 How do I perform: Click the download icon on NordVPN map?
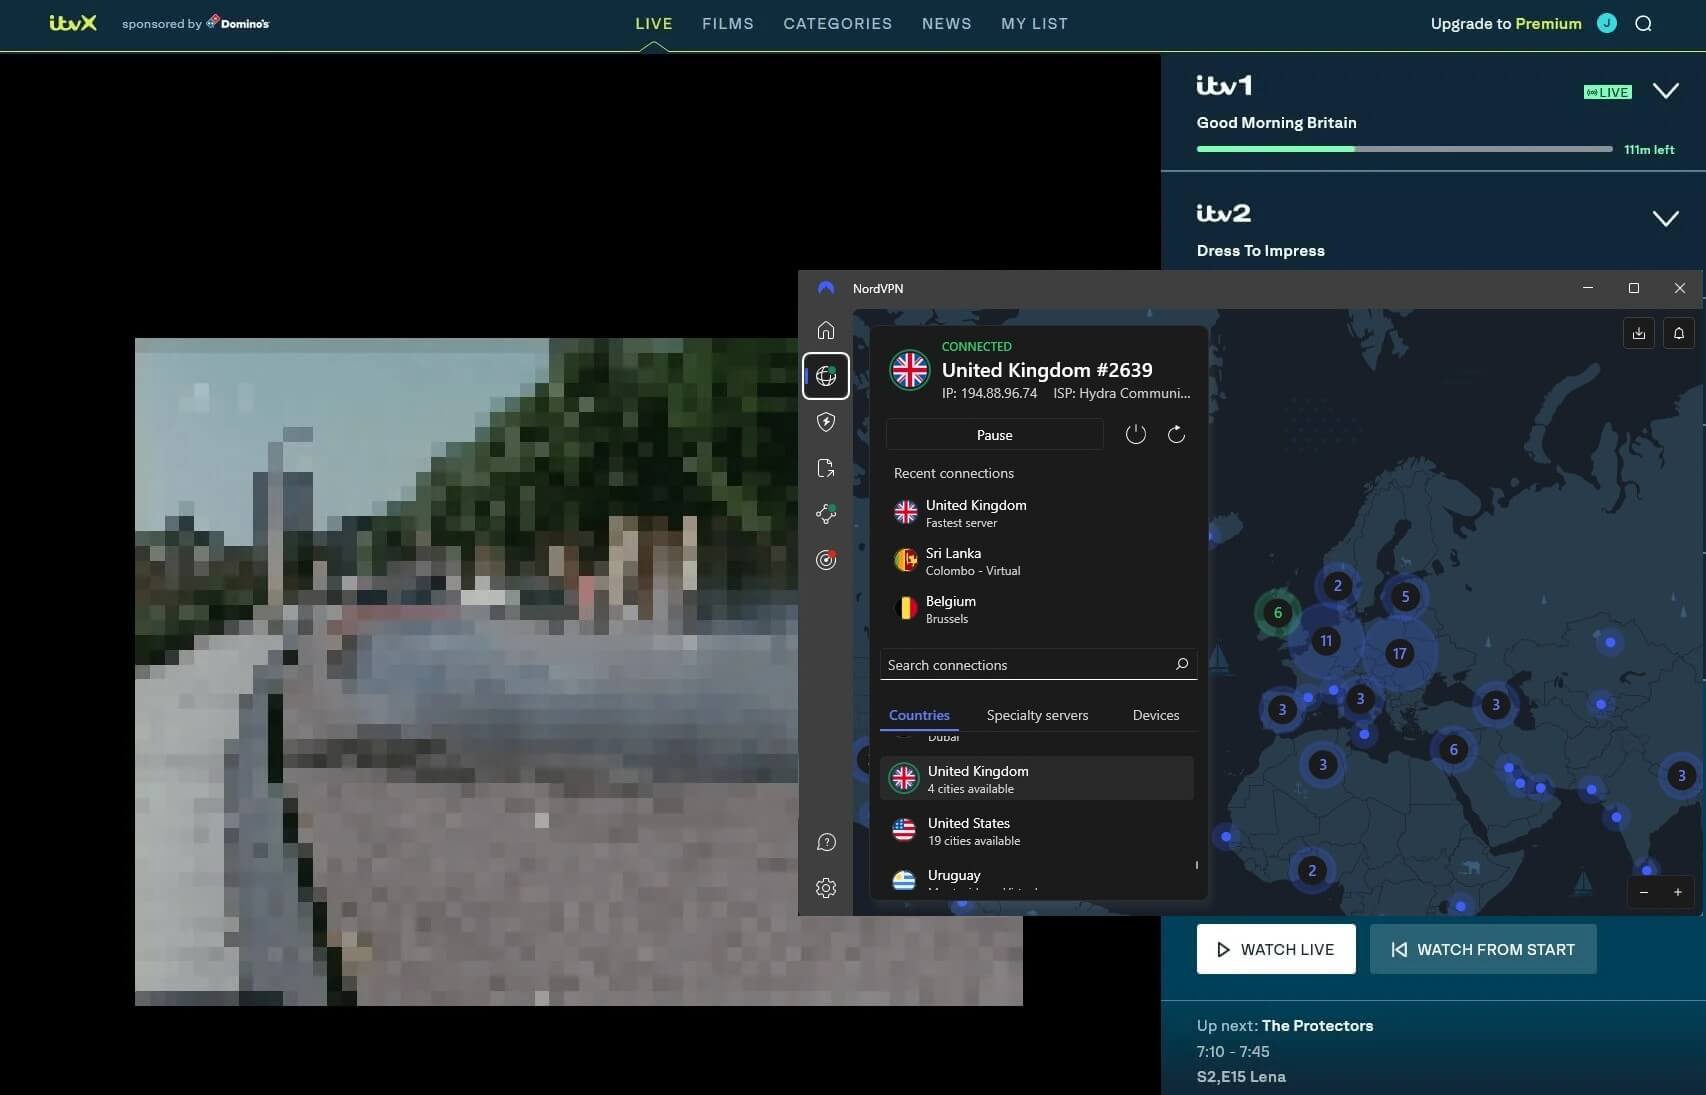pyautogui.click(x=1638, y=333)
